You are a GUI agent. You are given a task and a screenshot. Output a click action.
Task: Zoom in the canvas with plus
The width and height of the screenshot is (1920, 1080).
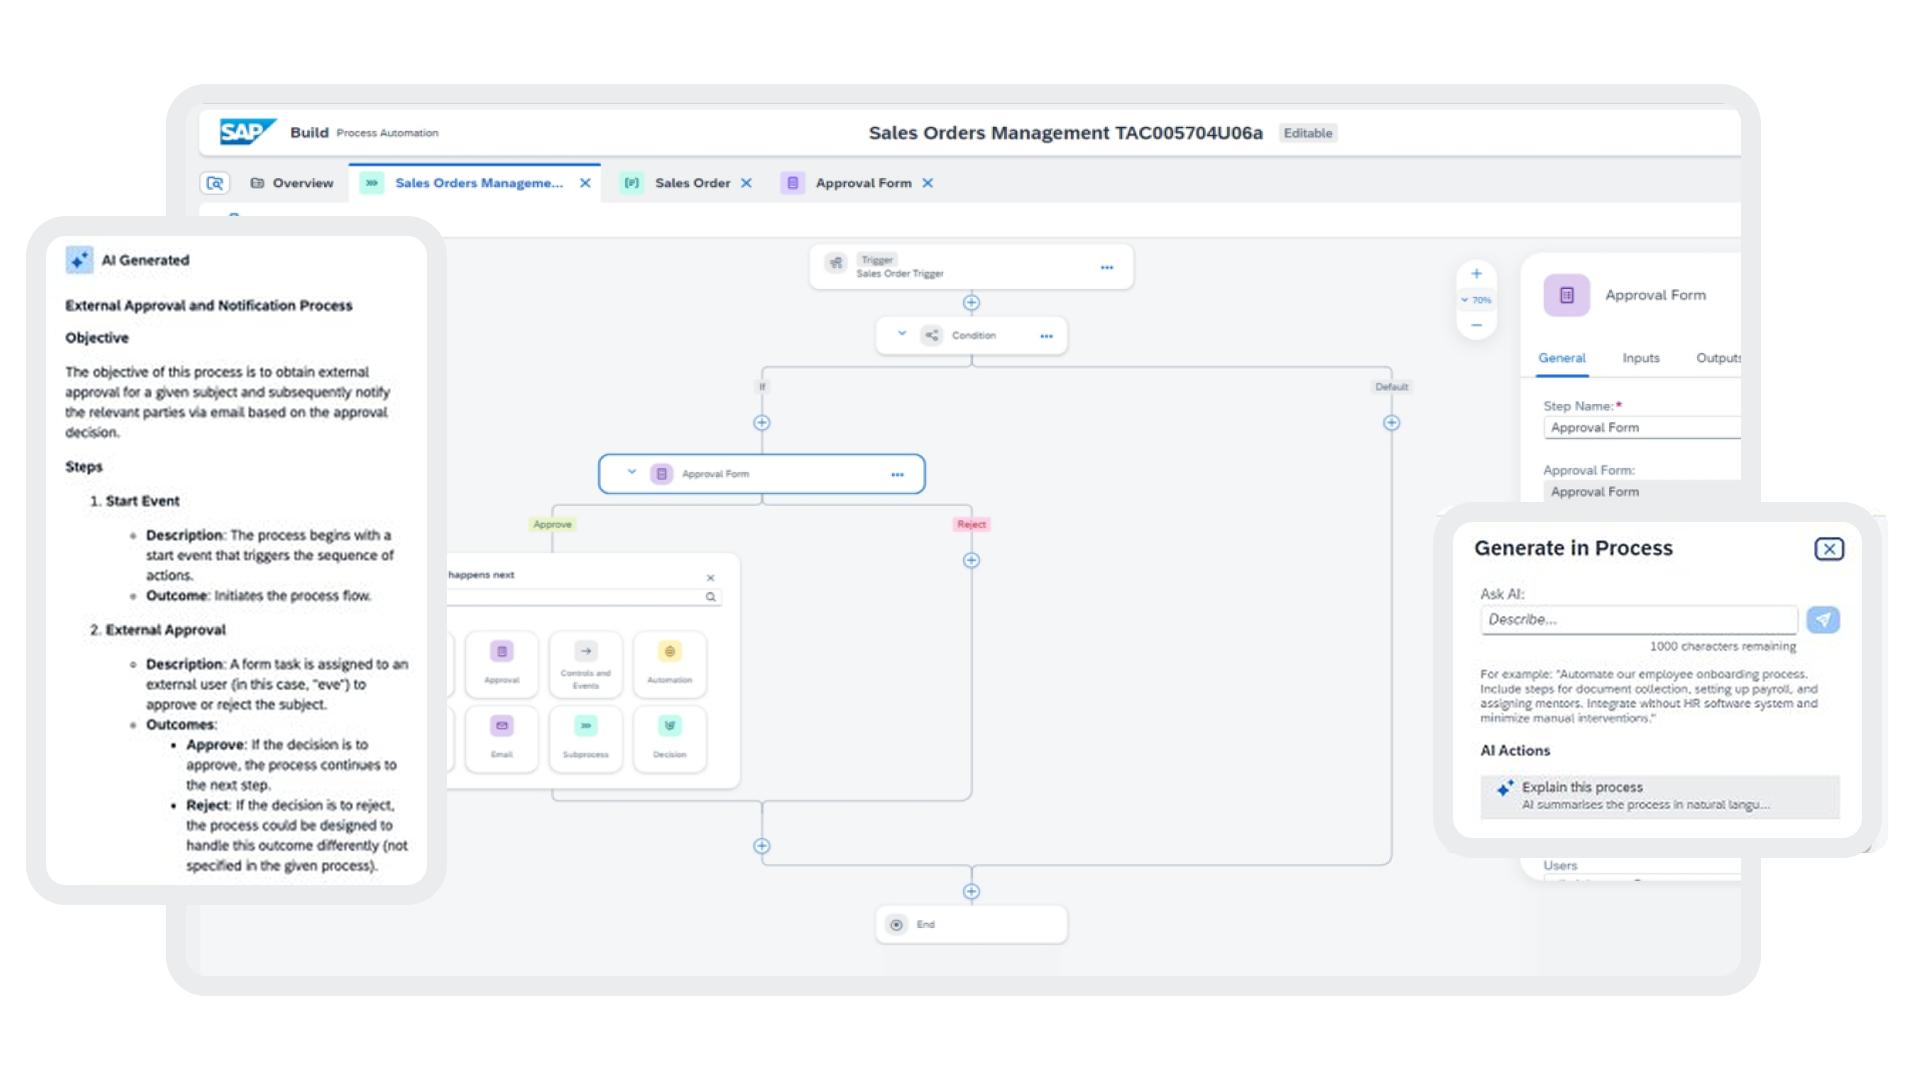pos(1476,274)
